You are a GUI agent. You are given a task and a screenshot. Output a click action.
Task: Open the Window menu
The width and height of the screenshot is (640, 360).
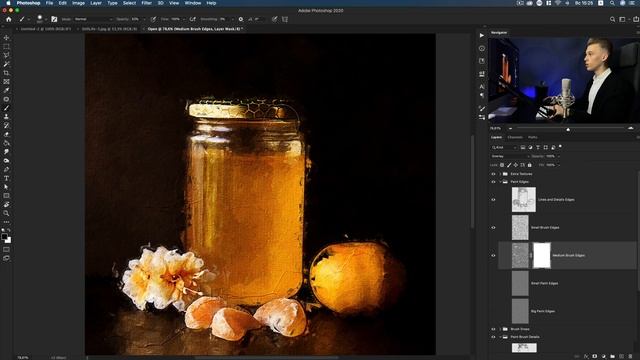(x=193, y=3)
